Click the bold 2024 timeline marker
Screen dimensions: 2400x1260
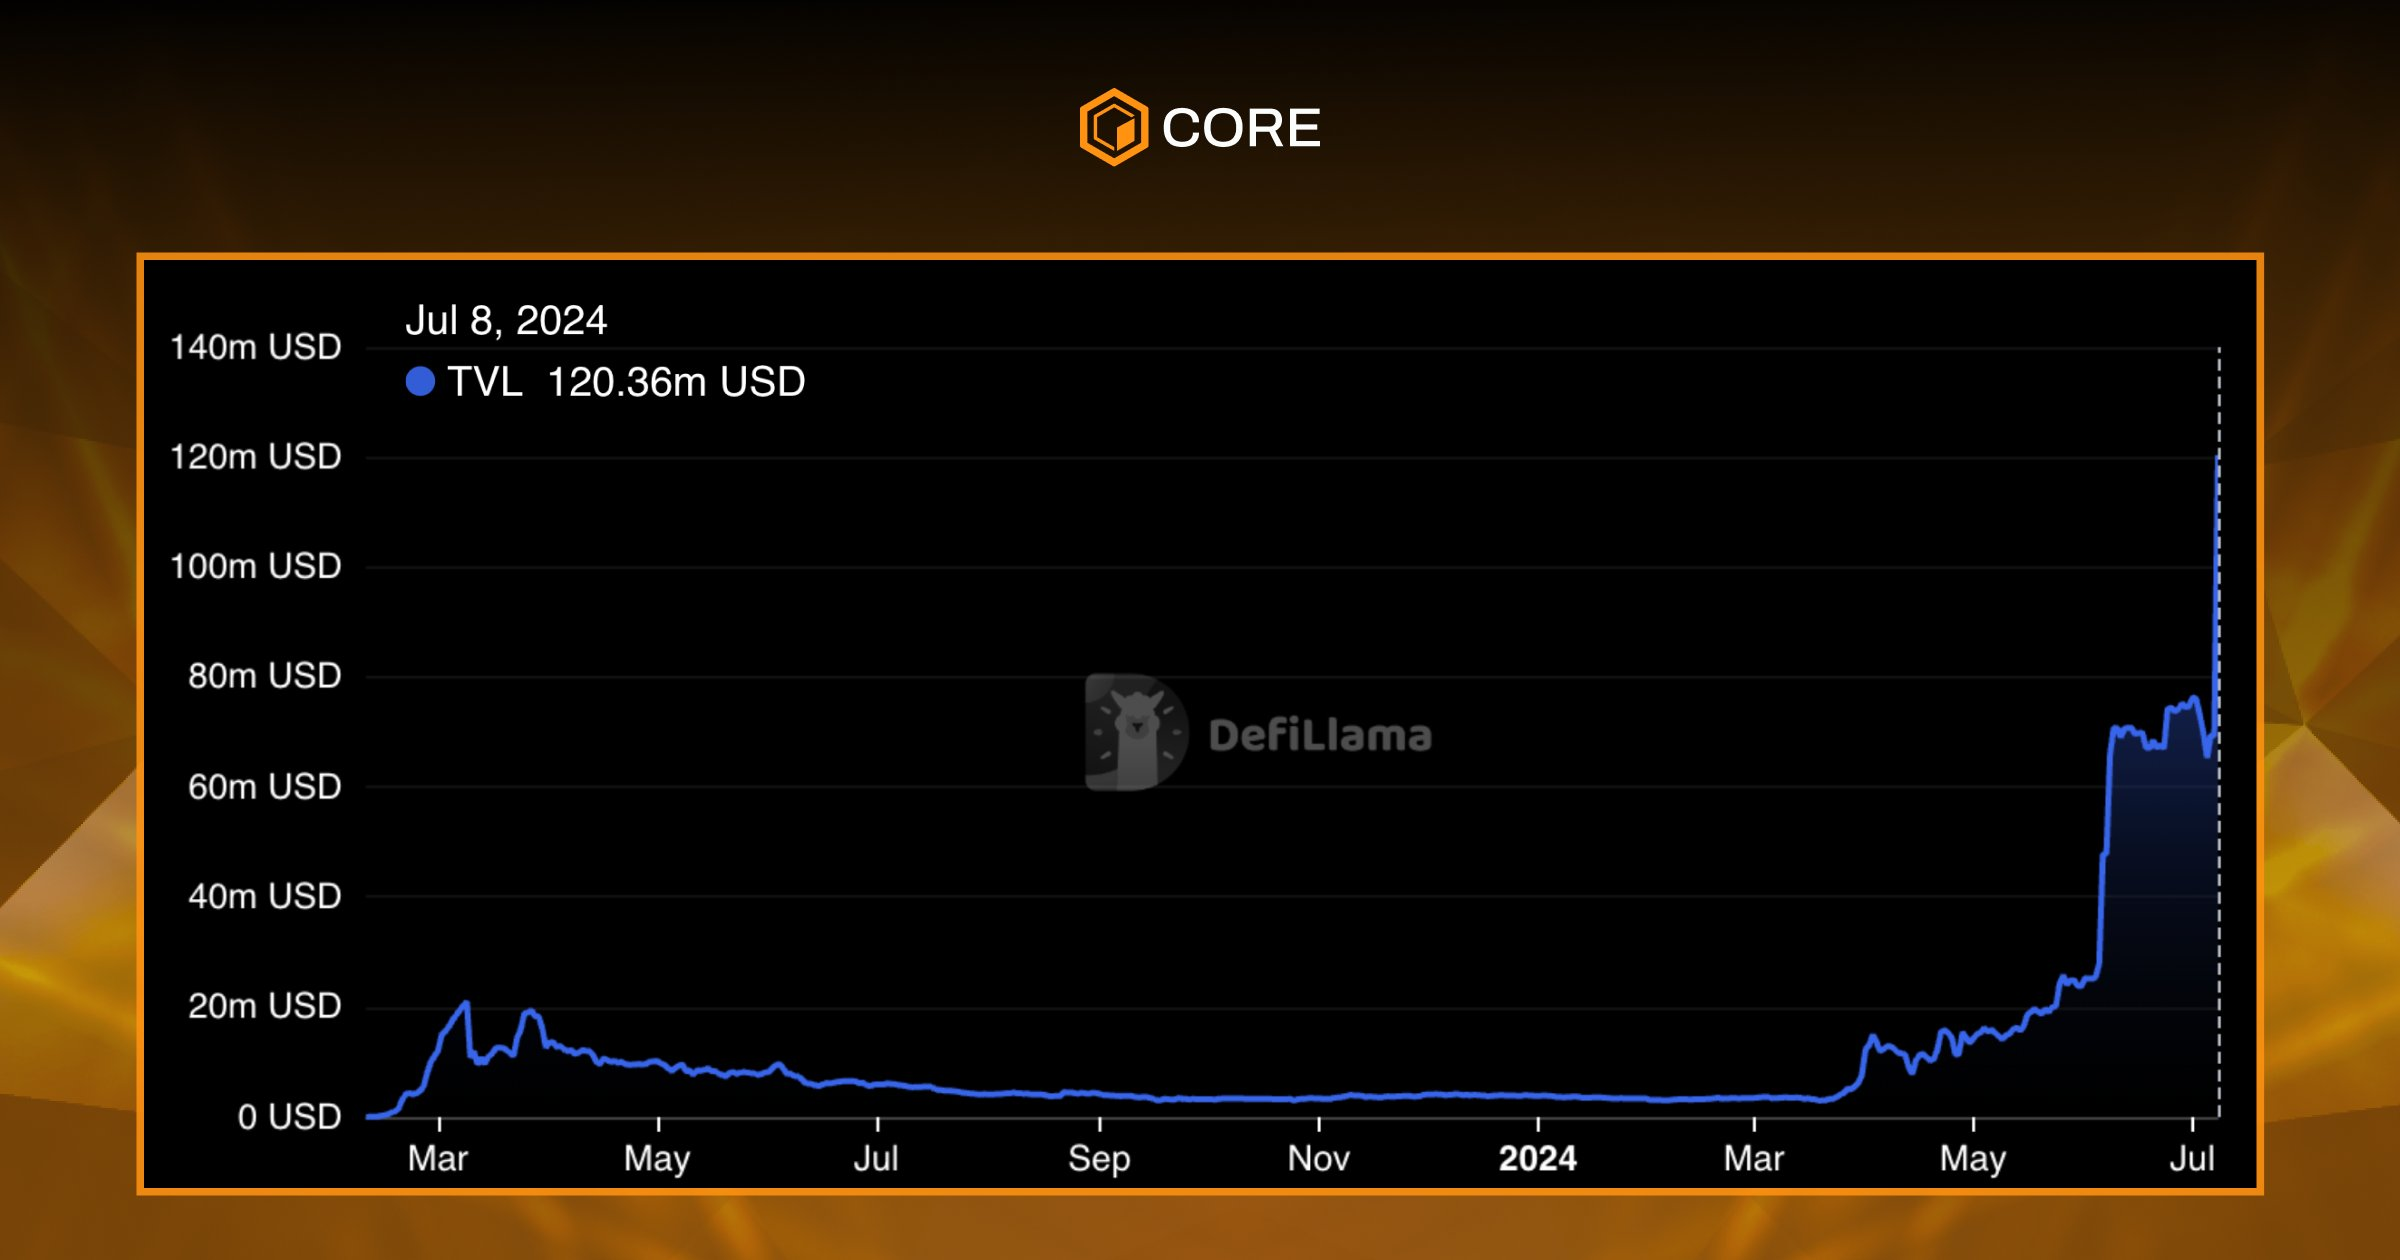pos(1537,1158)
